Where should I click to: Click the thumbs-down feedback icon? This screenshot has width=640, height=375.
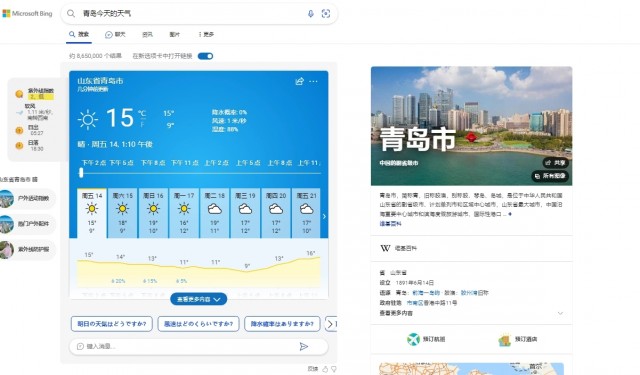(334, 369)
